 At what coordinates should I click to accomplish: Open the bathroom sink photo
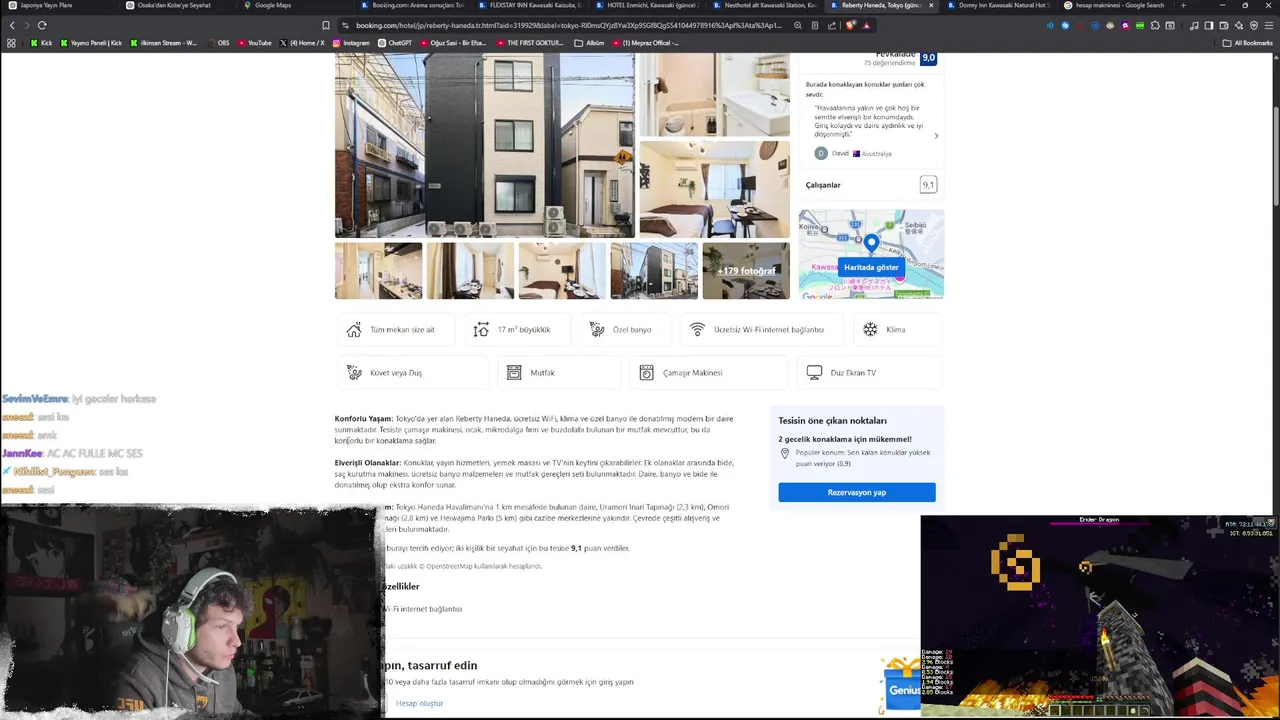714,94
